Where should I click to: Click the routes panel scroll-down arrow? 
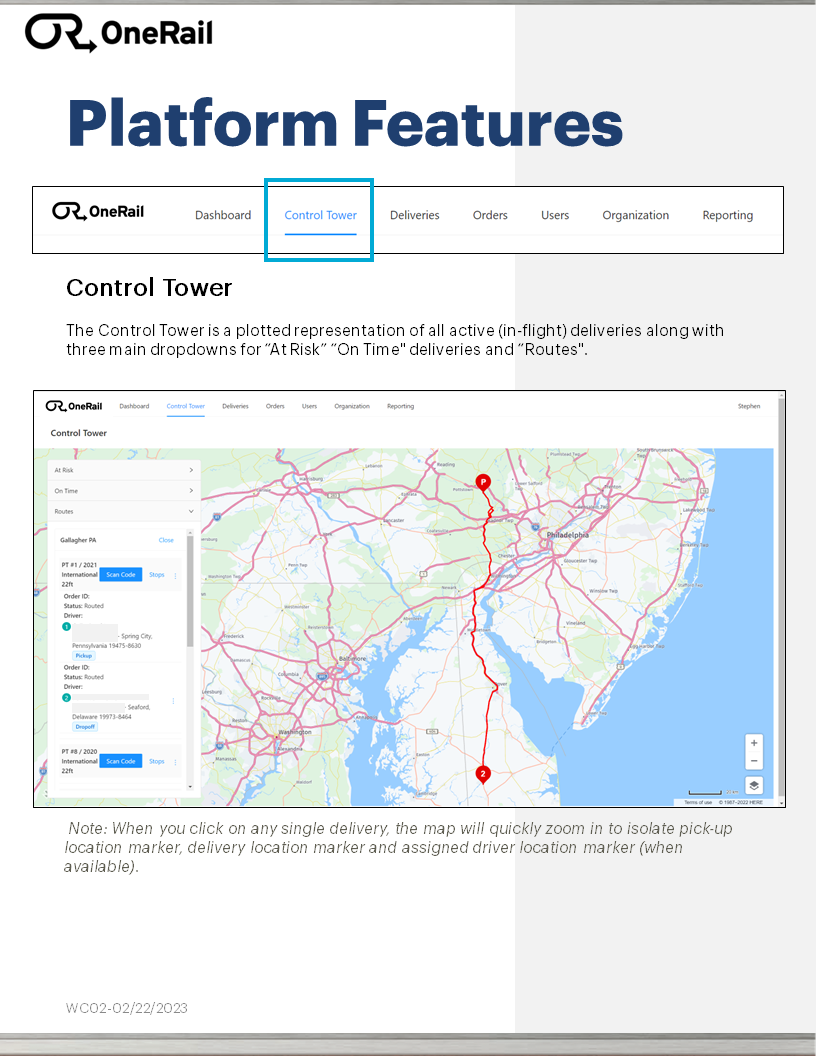pyautogui.click(x=190, y=786)
